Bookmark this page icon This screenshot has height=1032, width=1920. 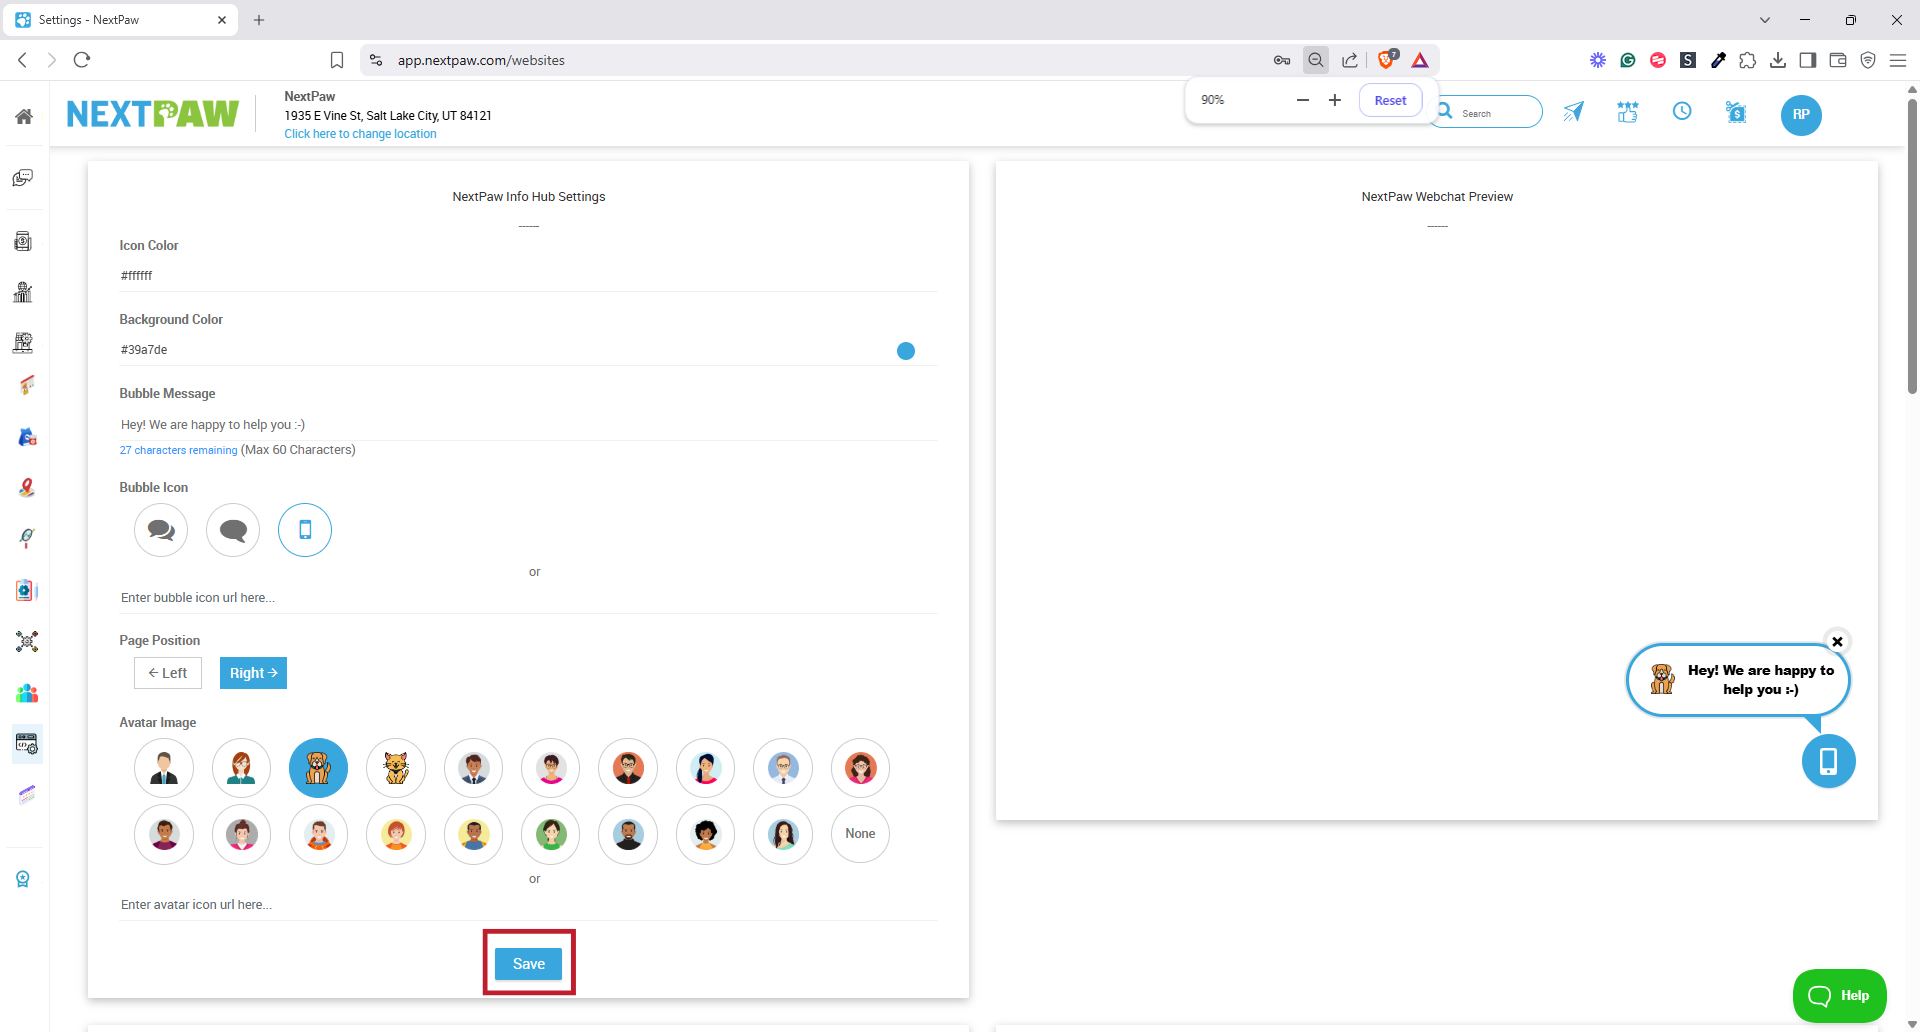point(337,60)
